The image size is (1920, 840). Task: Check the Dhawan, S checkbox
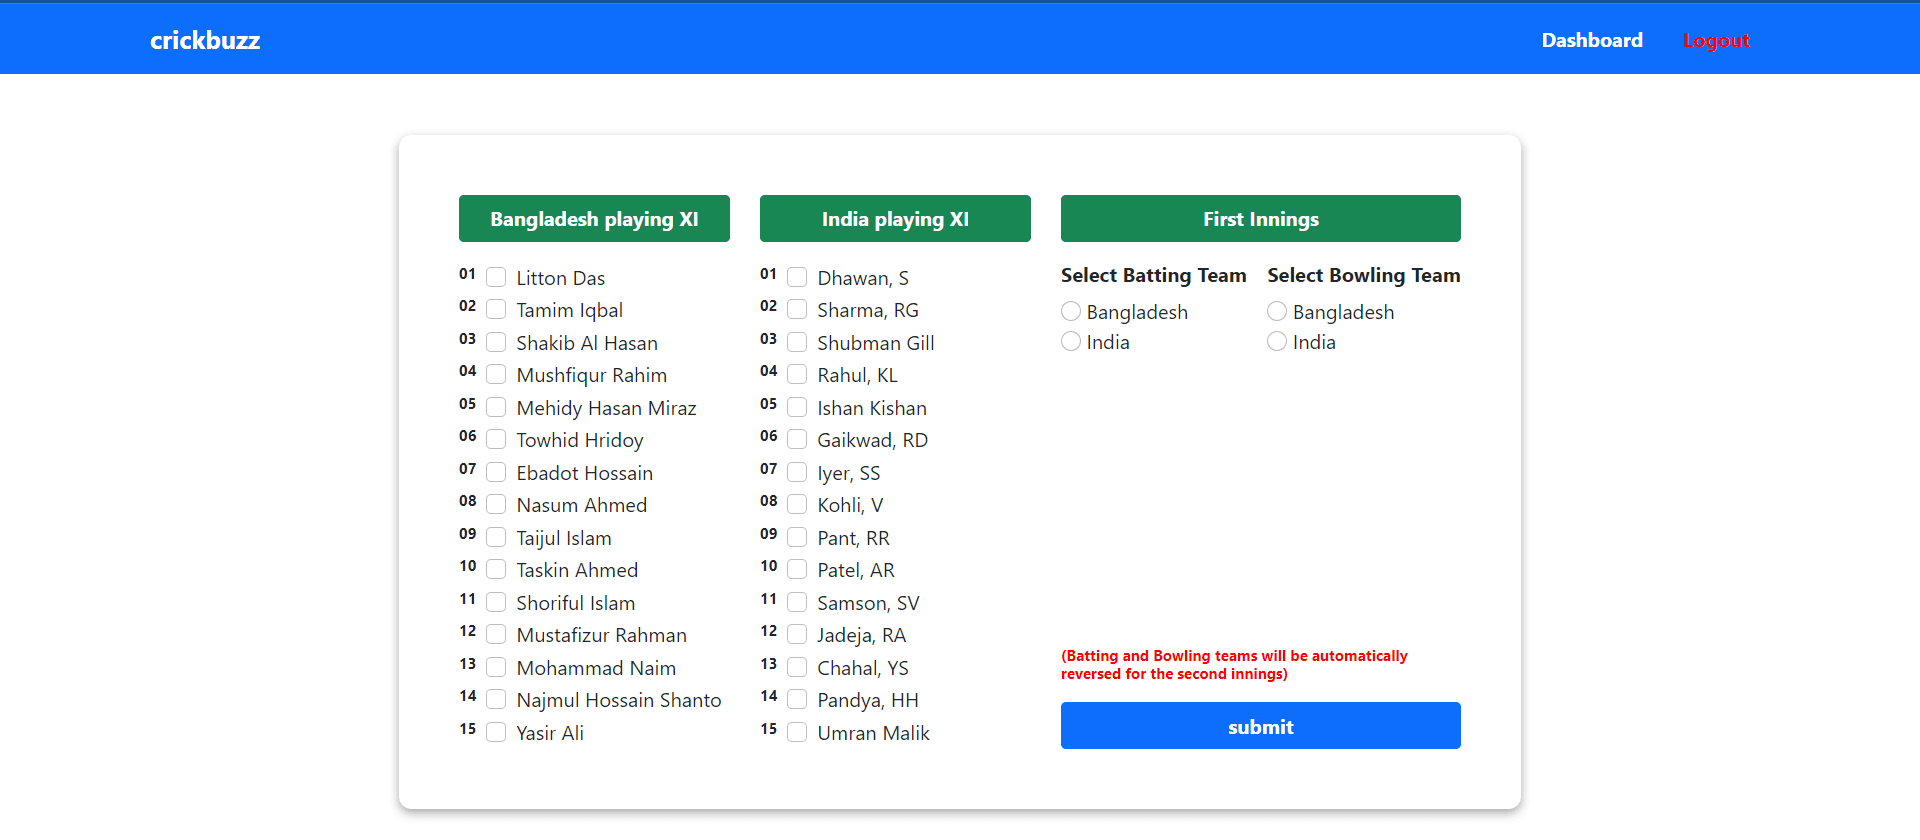pos(797,277)
